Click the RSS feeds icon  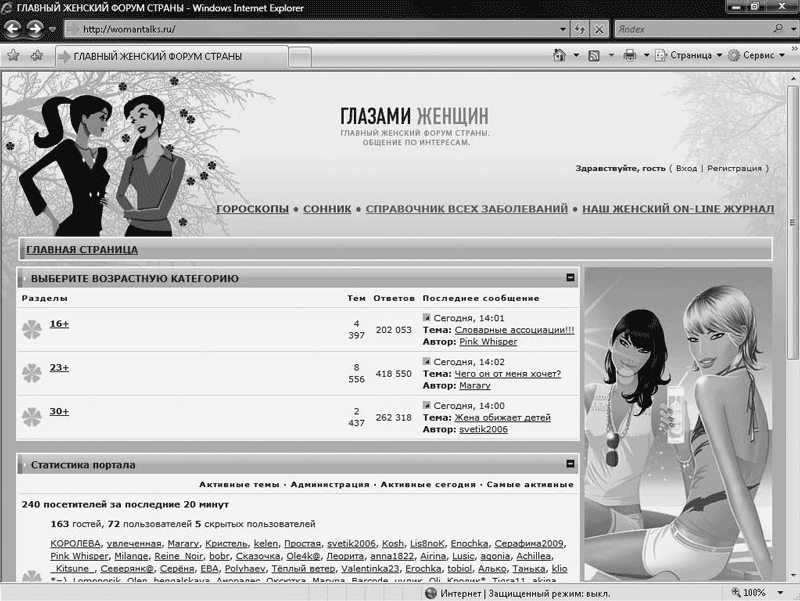point(594,56)
